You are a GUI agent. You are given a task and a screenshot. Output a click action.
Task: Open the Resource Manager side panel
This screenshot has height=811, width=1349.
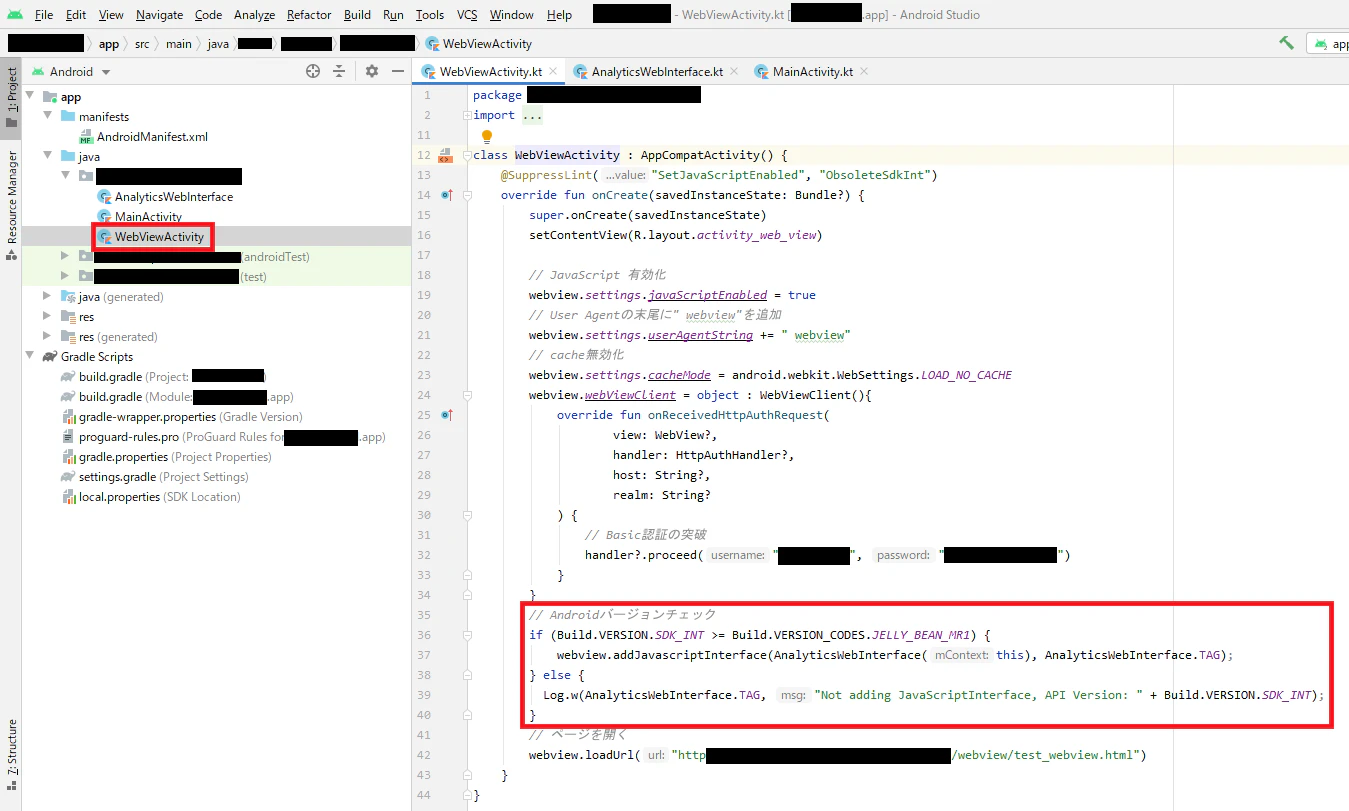[11, 205]
